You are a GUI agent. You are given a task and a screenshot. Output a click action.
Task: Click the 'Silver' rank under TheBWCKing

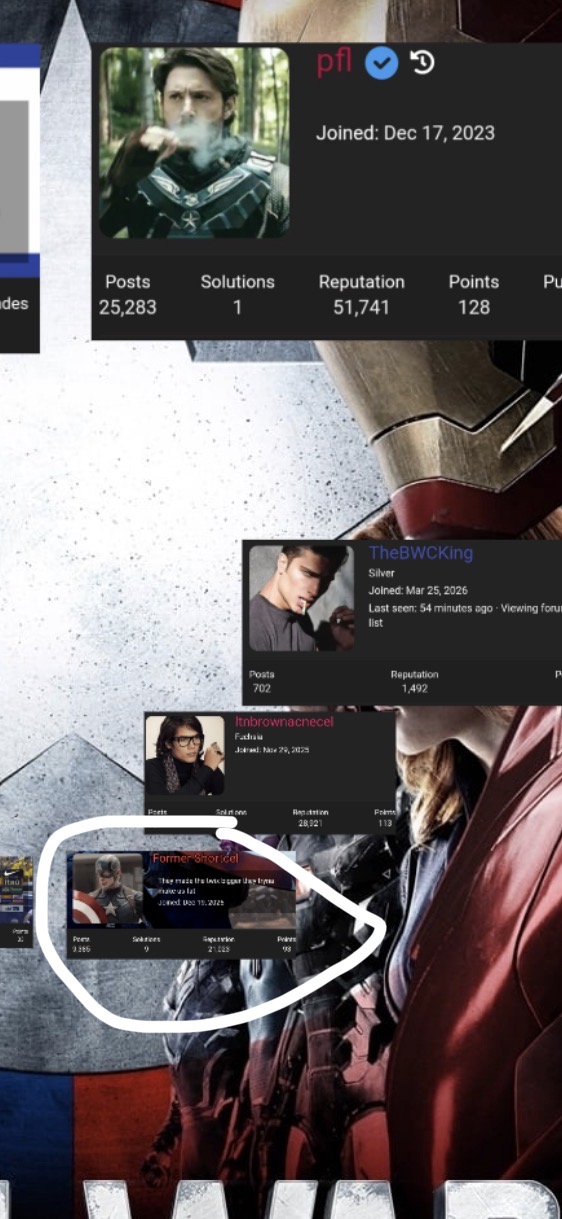click(381, 574)
